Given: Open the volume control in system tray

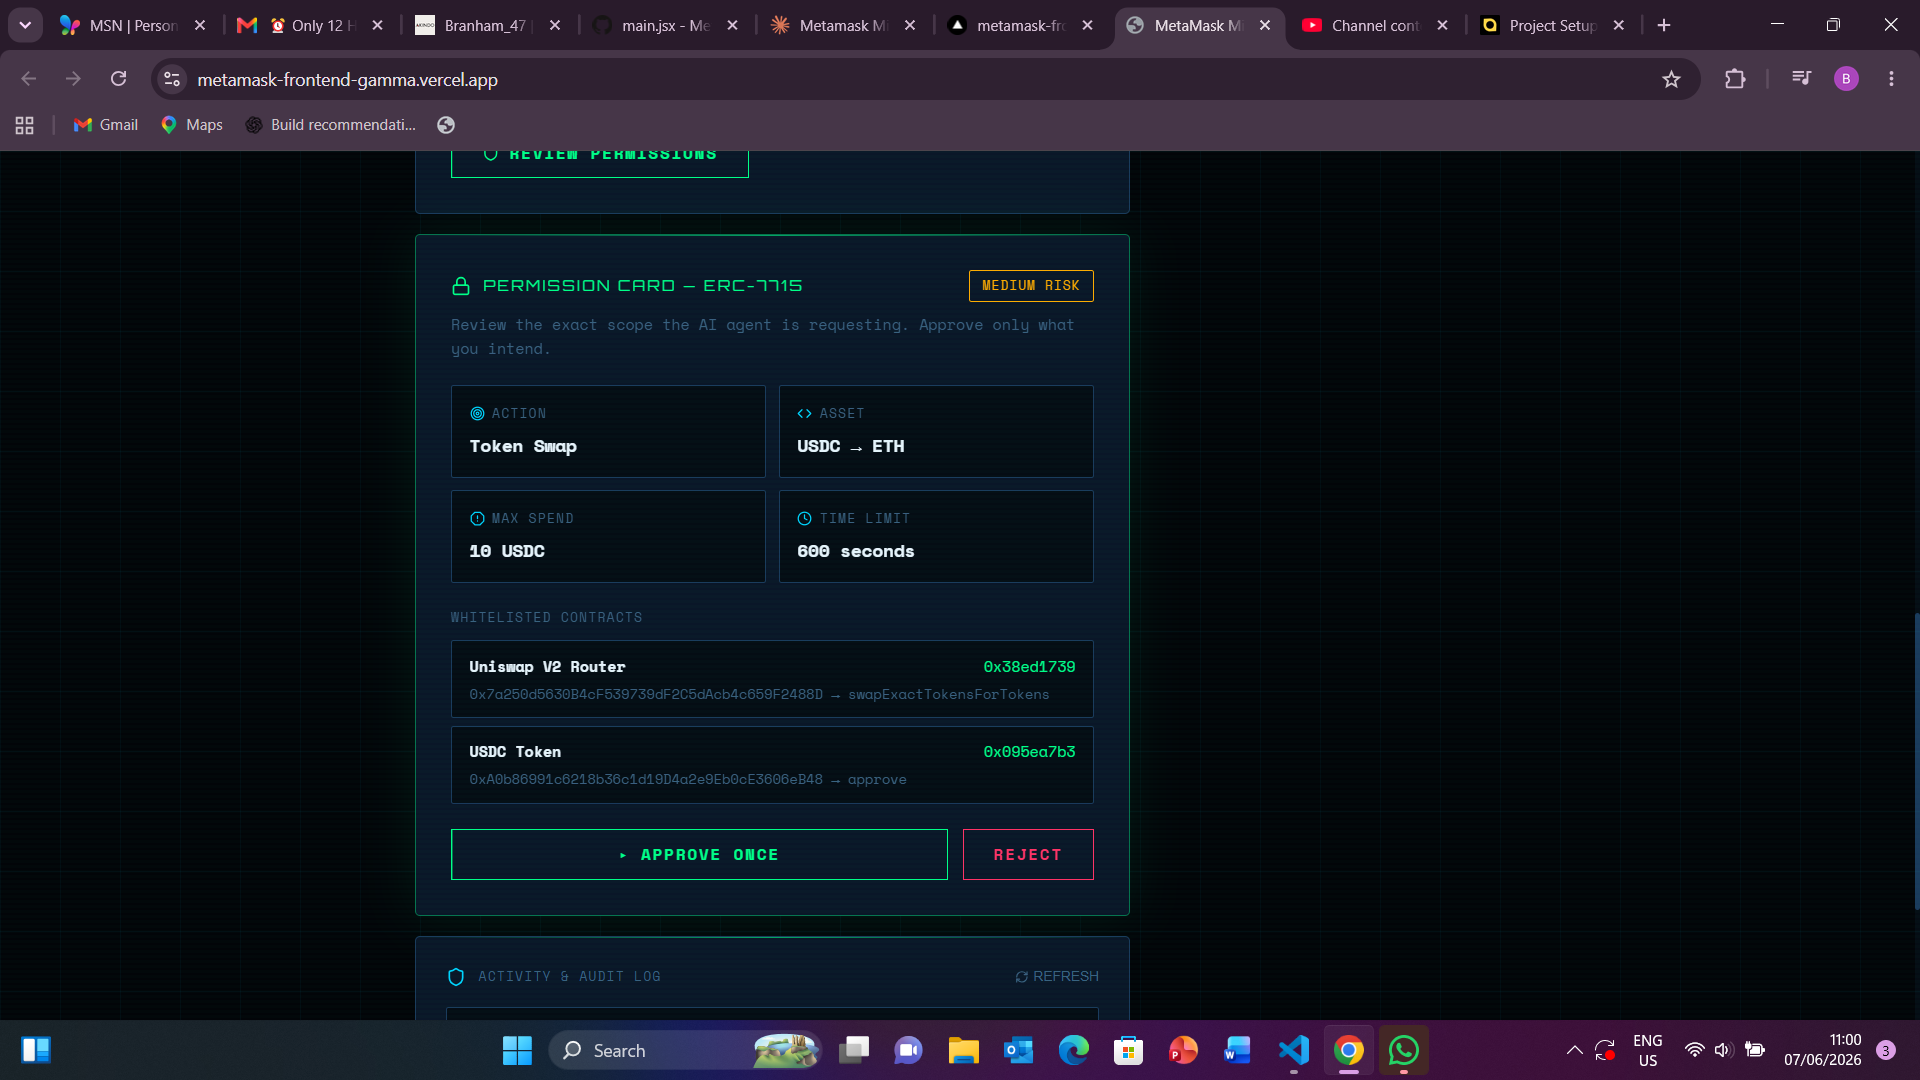Looking at the screenshot, I should point(1723,1050).
